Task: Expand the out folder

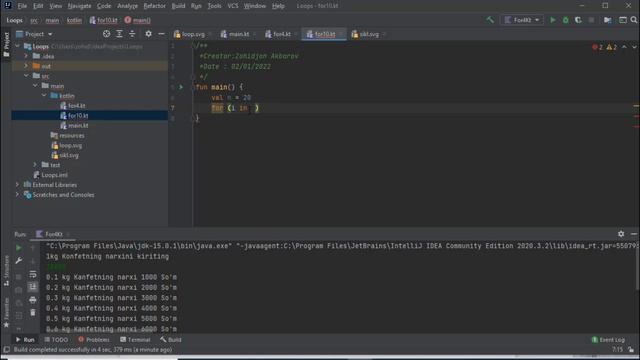Action: pos(27,66)
